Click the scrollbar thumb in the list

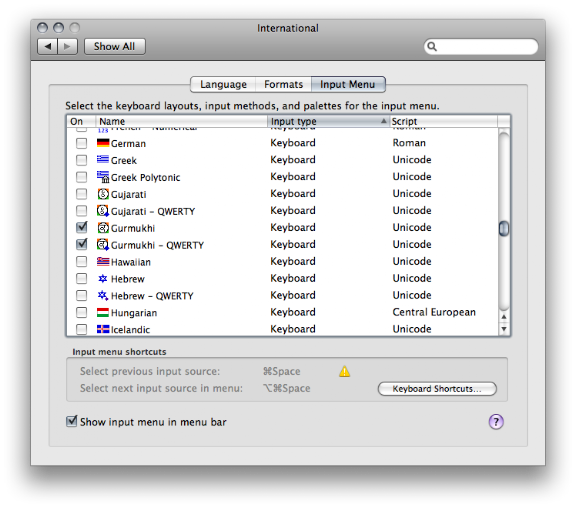pos(504,228)
